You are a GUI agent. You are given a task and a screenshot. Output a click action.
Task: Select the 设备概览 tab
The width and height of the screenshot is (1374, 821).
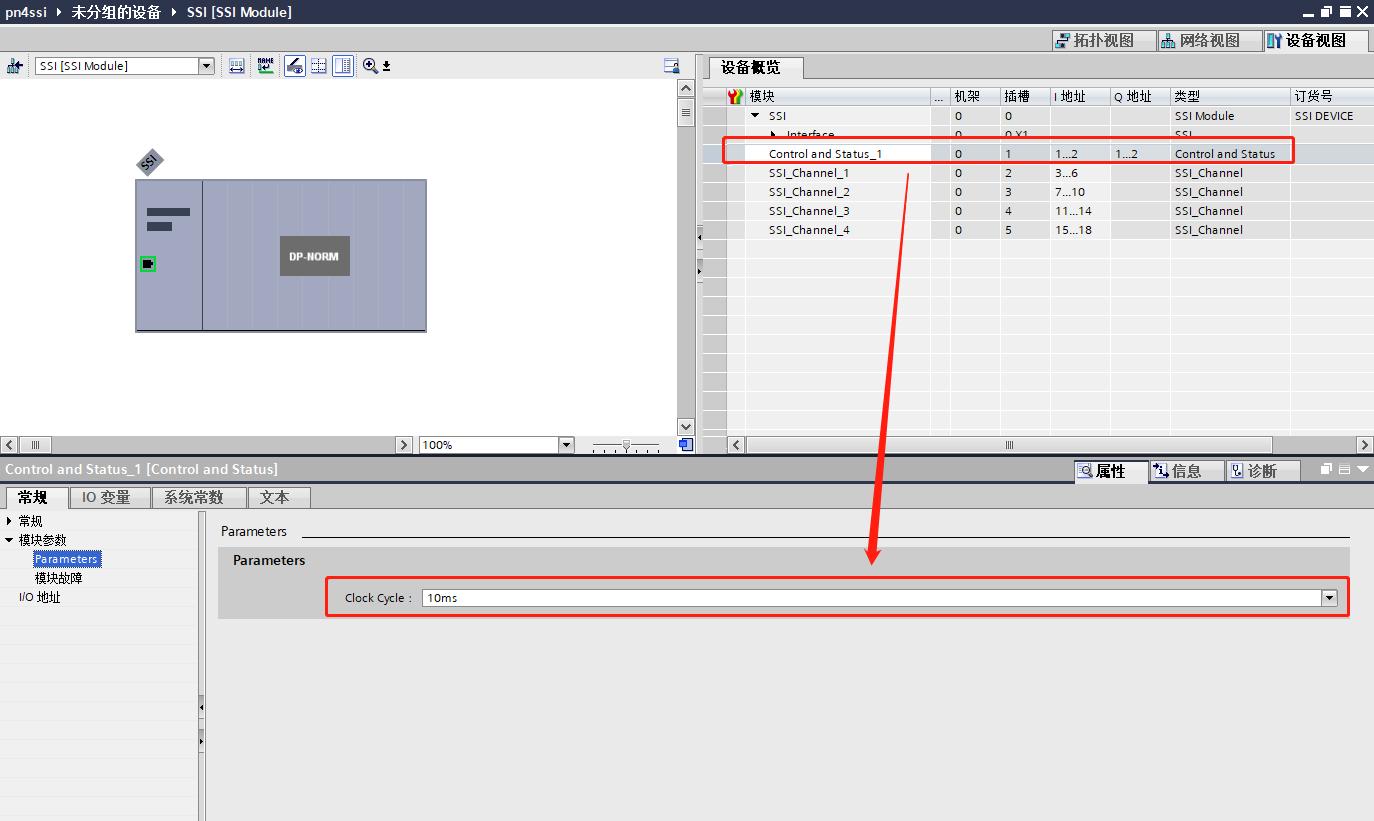click(755, 68)
